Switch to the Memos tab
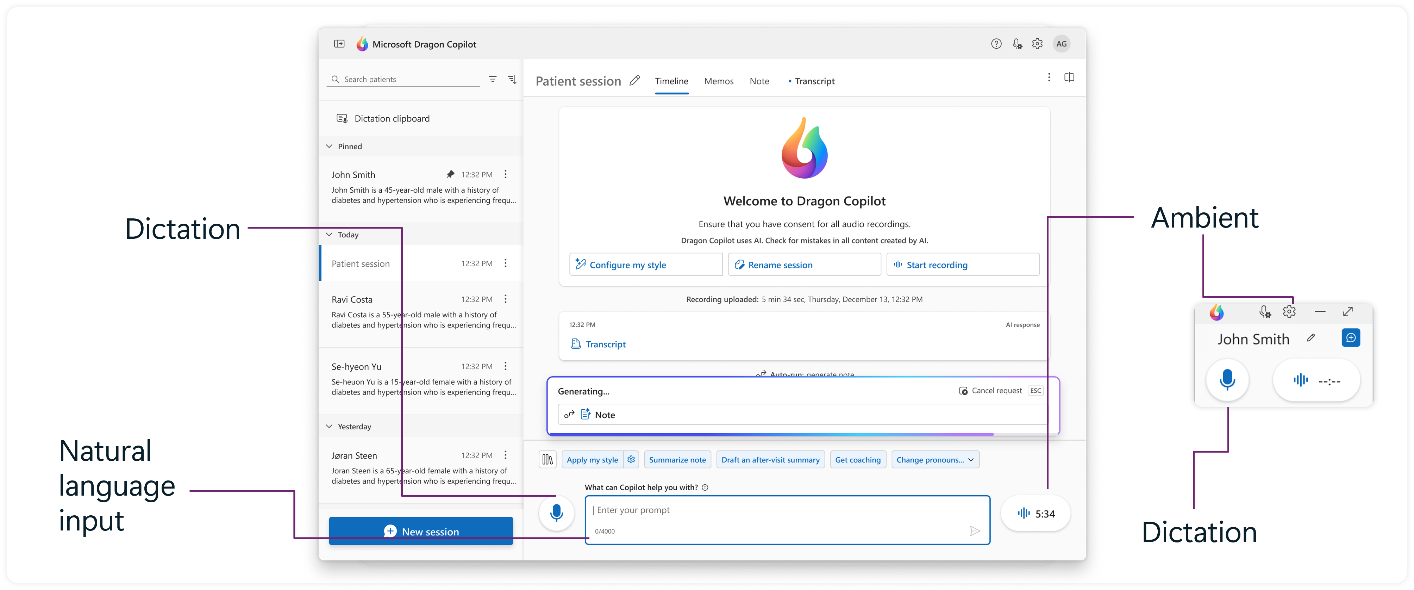1414x590 pixels. pos(719,81)
